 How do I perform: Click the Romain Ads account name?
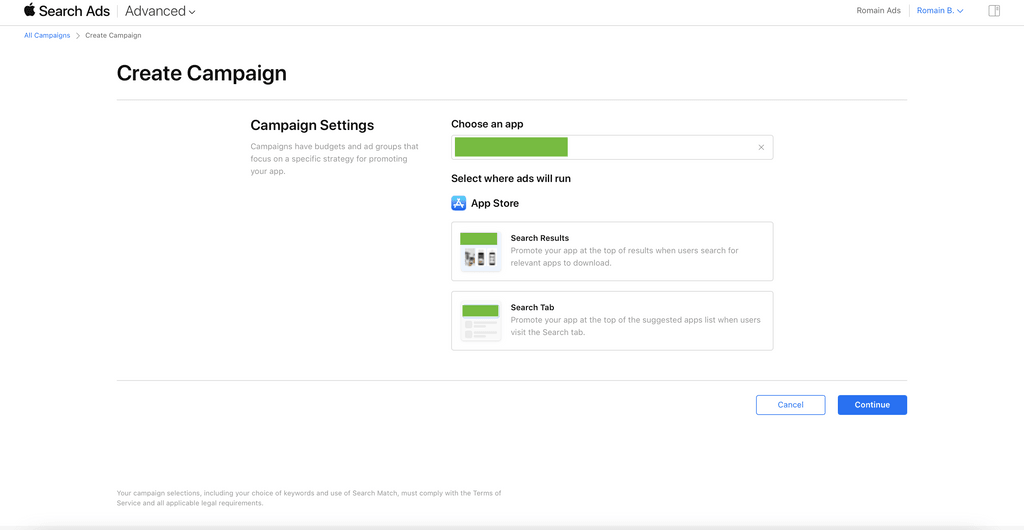(878, 10)
